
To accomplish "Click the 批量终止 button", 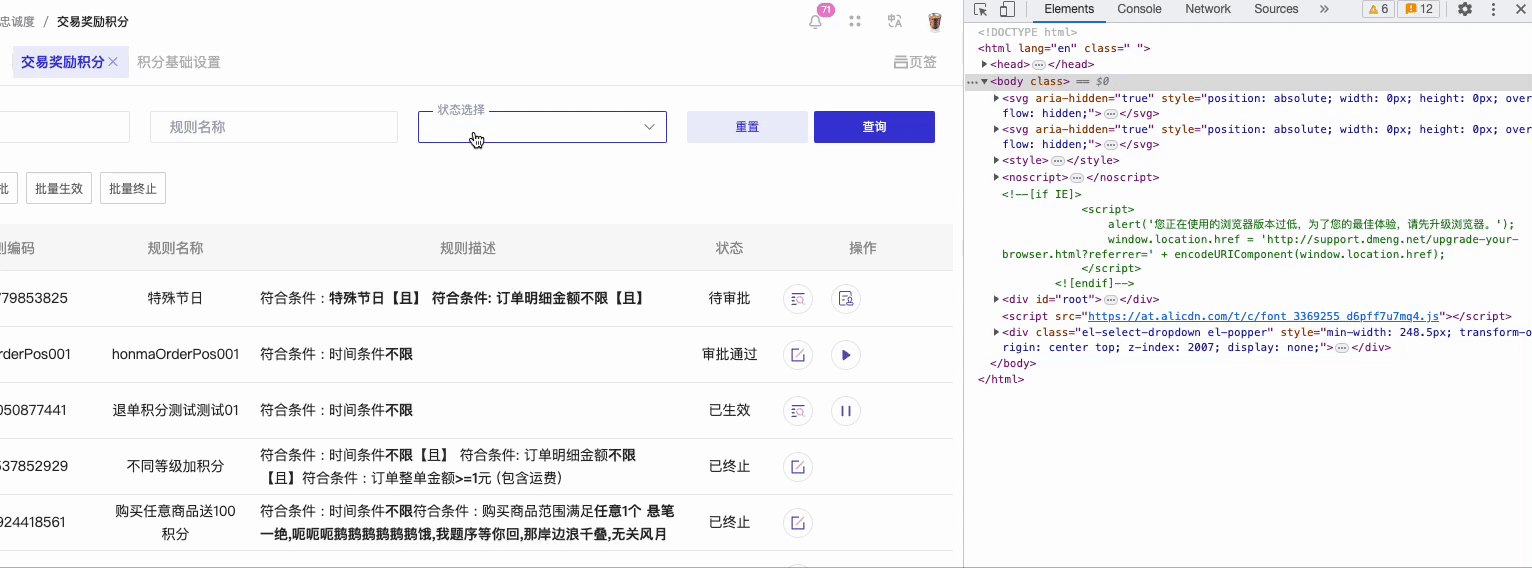I will click(x=133, y=188).
